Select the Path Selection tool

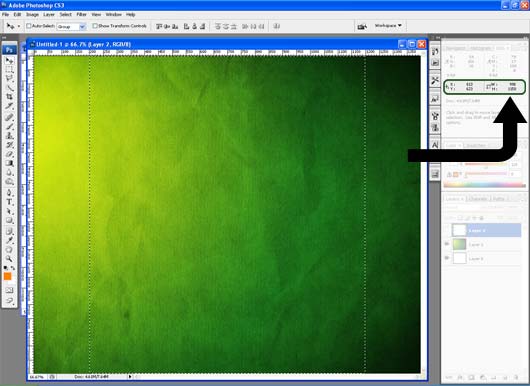9,211
